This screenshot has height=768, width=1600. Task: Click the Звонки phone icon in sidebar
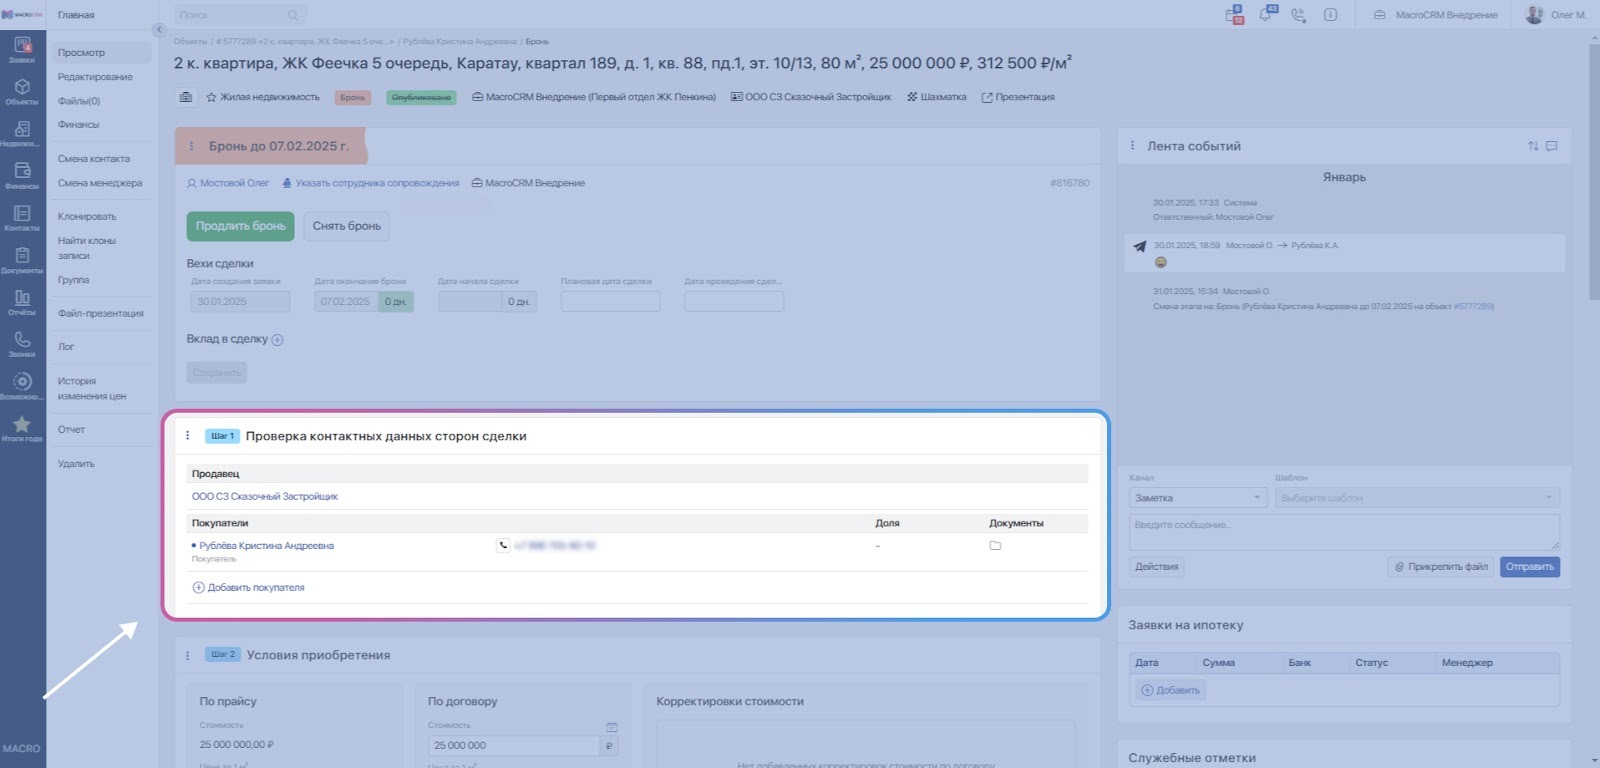click(22, 343)
